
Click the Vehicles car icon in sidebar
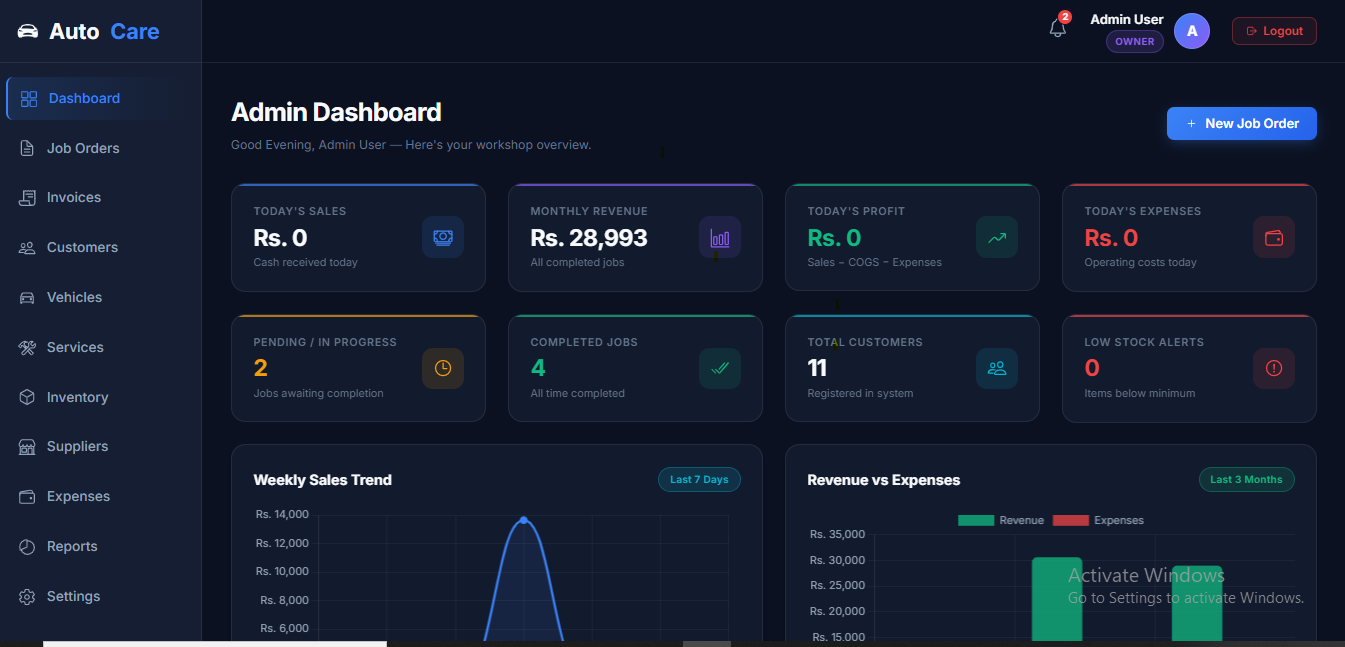[x=28, y=297]
